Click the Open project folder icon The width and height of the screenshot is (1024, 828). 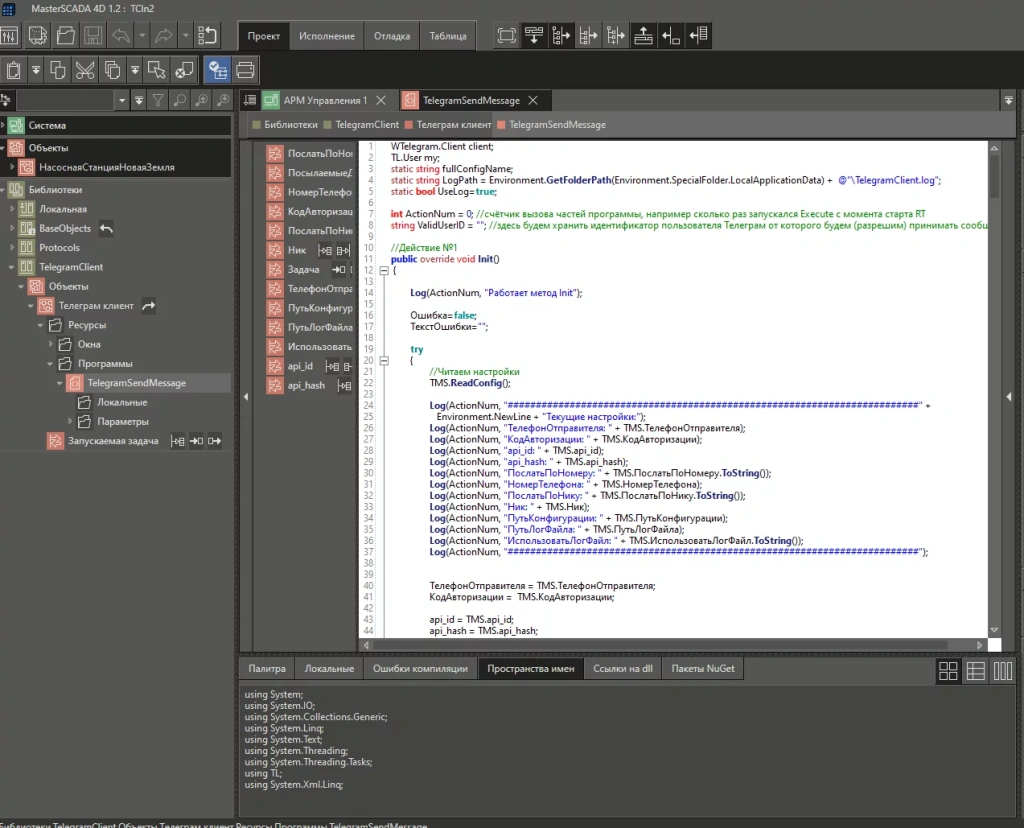pos(66,36)
